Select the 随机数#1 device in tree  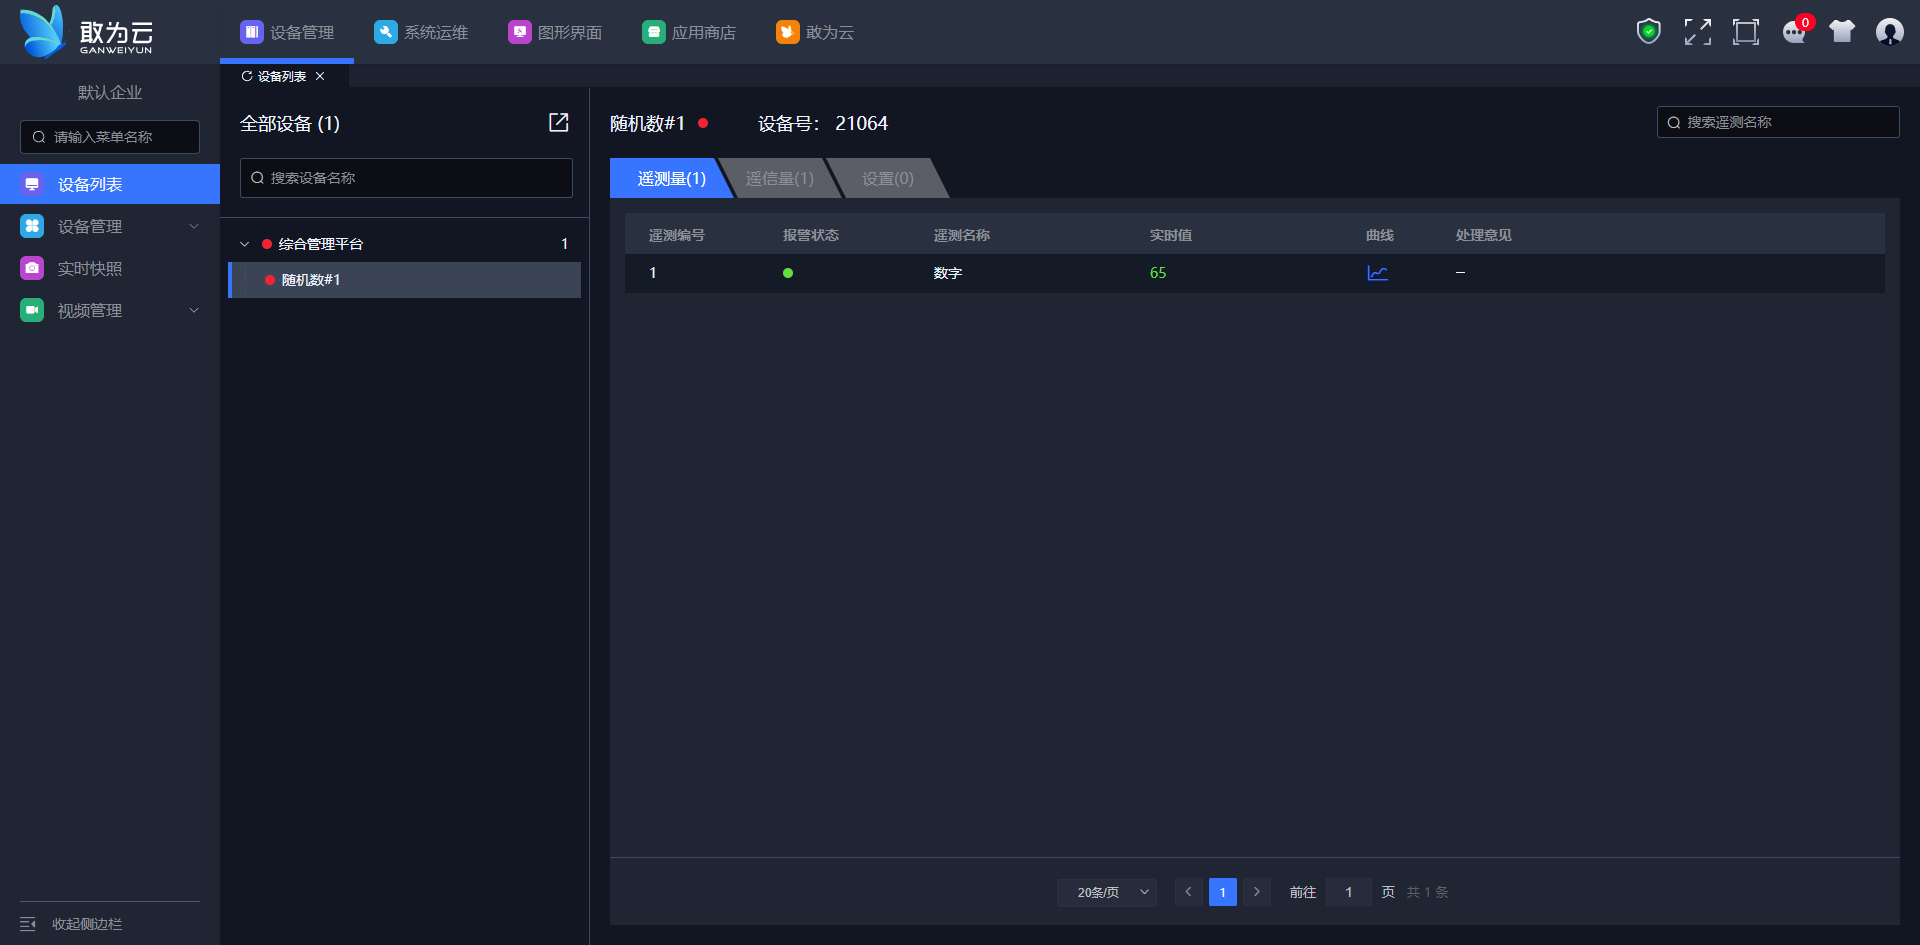[405, 280]
